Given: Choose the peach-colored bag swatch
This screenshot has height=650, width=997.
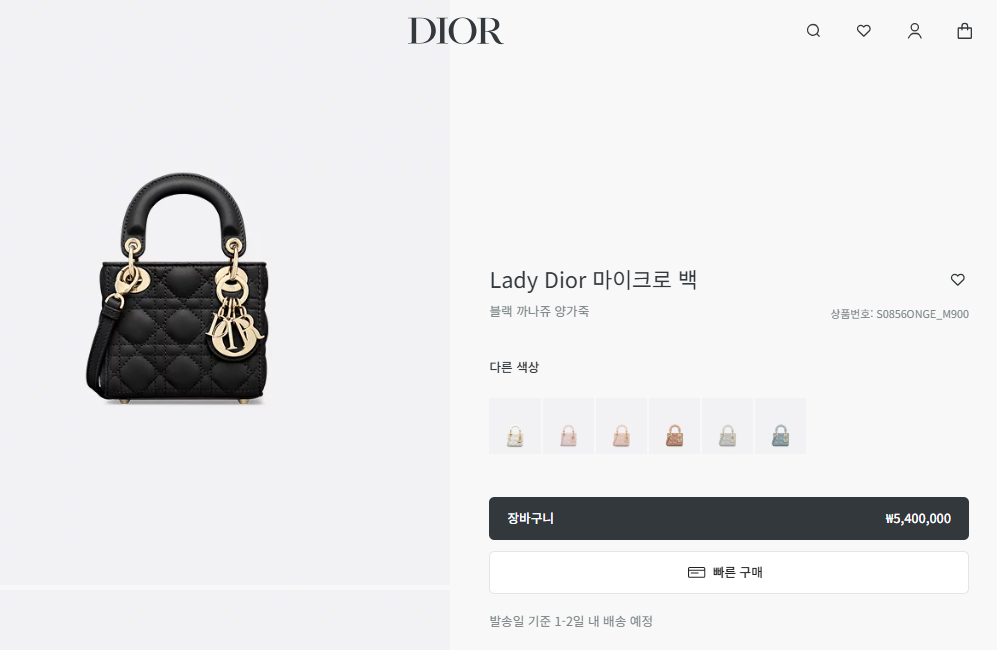Looking at the screenshot, I should tap(621, 426).
